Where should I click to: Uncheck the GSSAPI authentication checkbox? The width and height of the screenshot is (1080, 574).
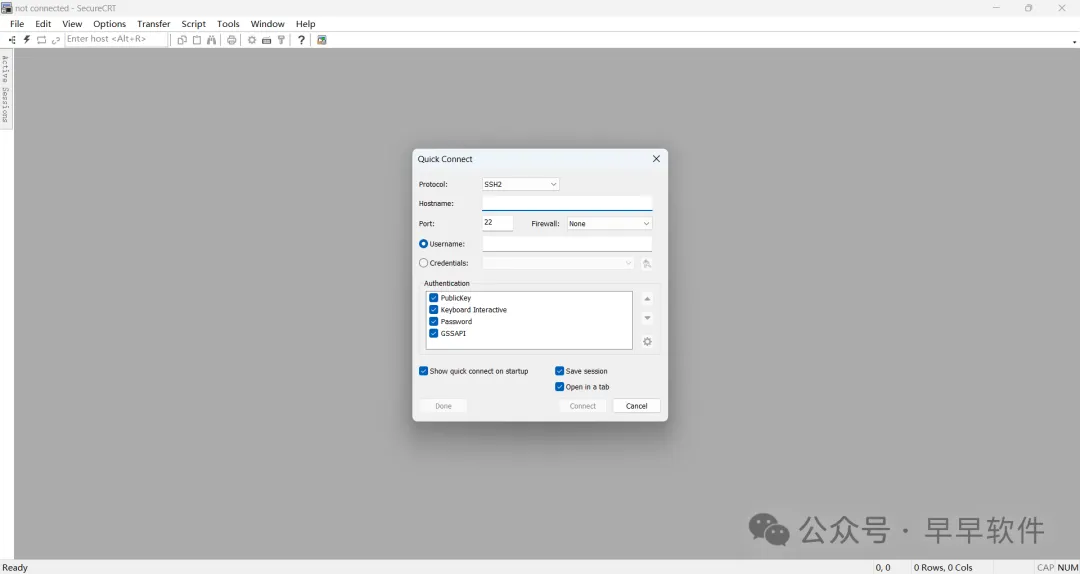tap(434, 333)
